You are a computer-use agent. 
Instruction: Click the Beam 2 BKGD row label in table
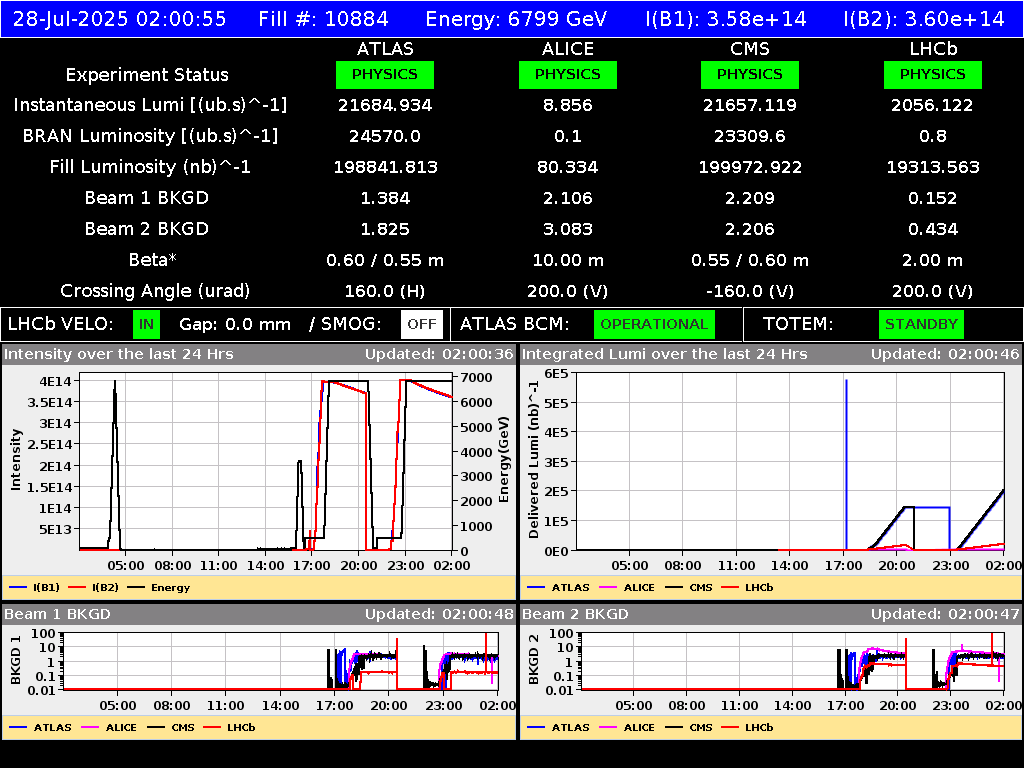point(147,229)
